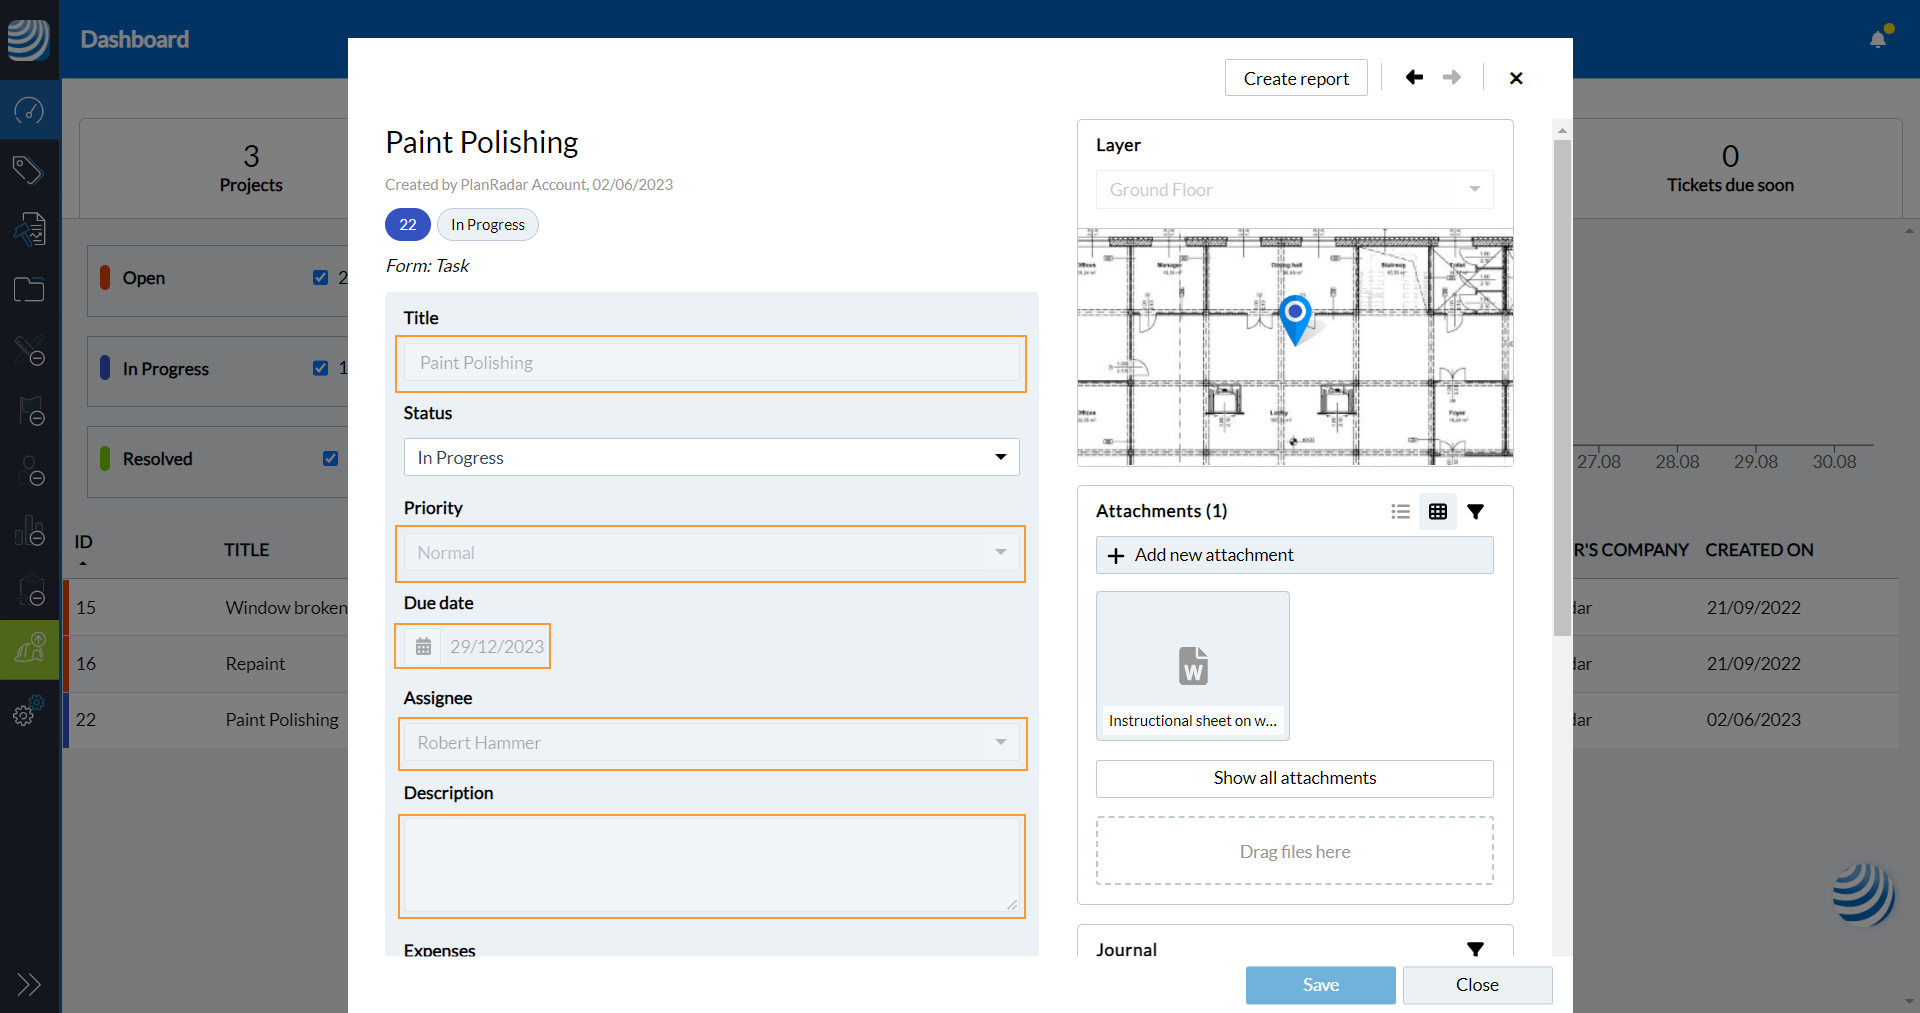Click Show all attachments

[1294, 778]
